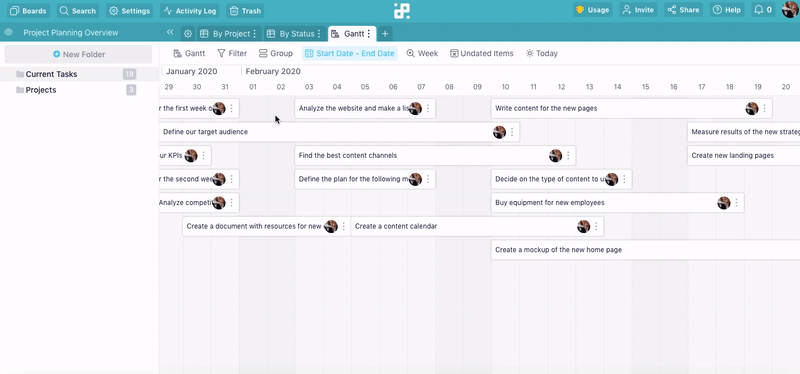The image size is (800, 374).
Task: Open options for Write content for new pages
Action: pyautogui.click(x=764, y=108)
